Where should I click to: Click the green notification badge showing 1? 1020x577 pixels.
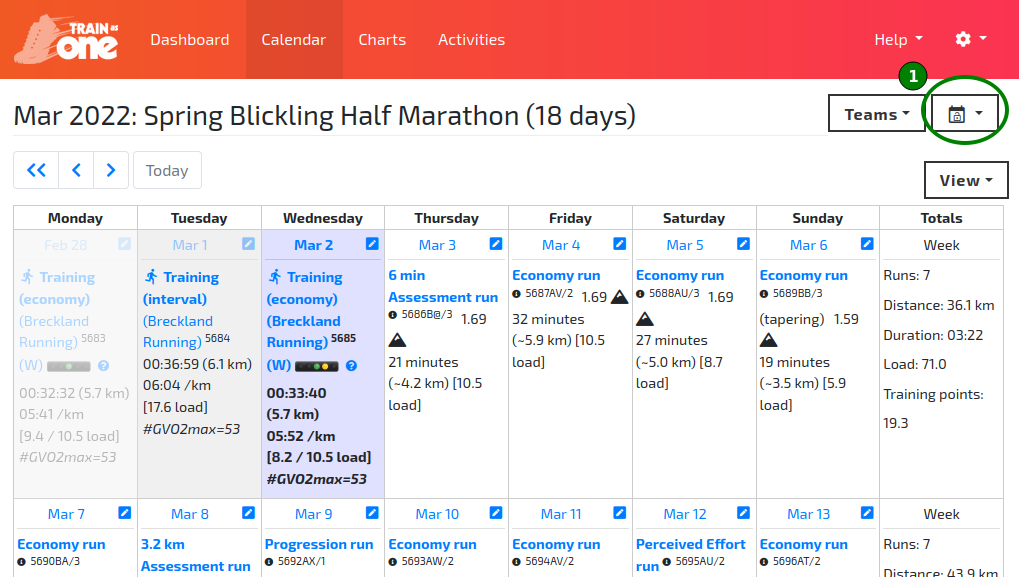(913, 76)
